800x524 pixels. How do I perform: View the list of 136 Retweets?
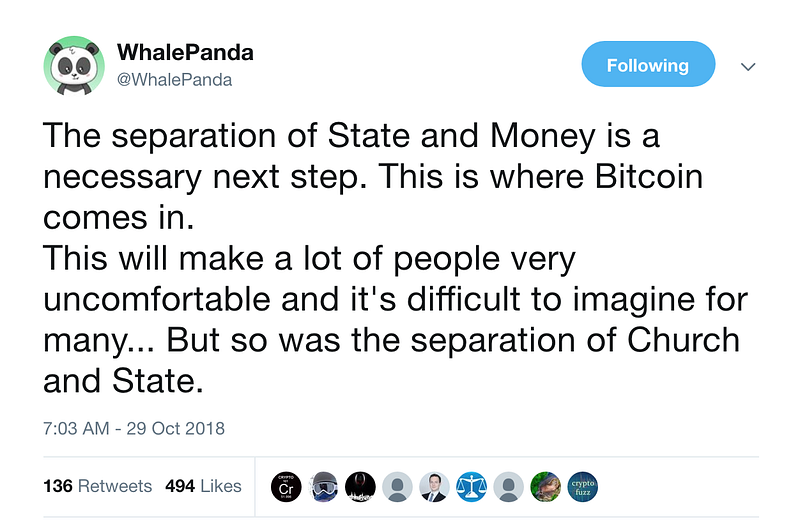point(97,486)
